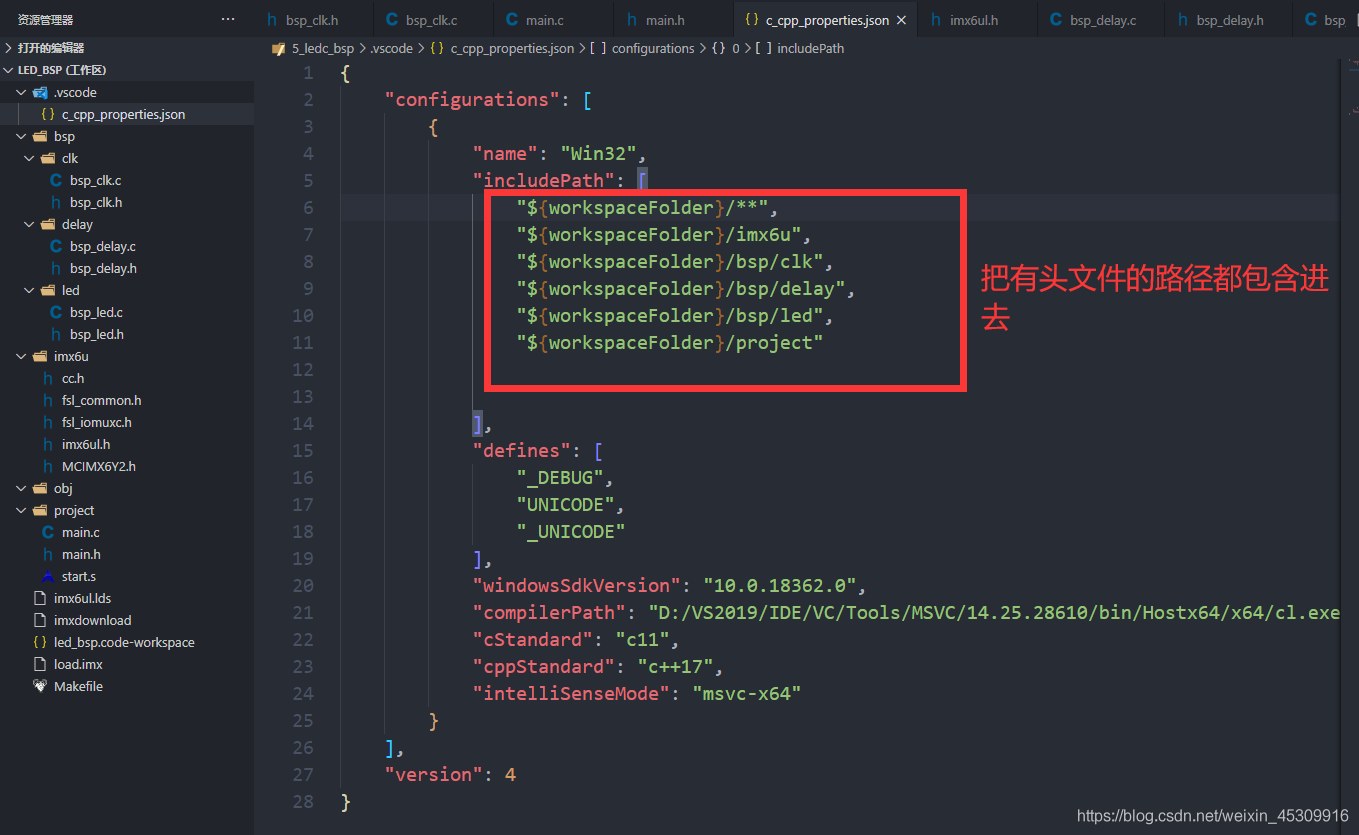The width and height of the screenshot is (1359, 835).
Task: Click the JSON icon of led_bsp.code-workspace
Action: (x=40, y=642)
